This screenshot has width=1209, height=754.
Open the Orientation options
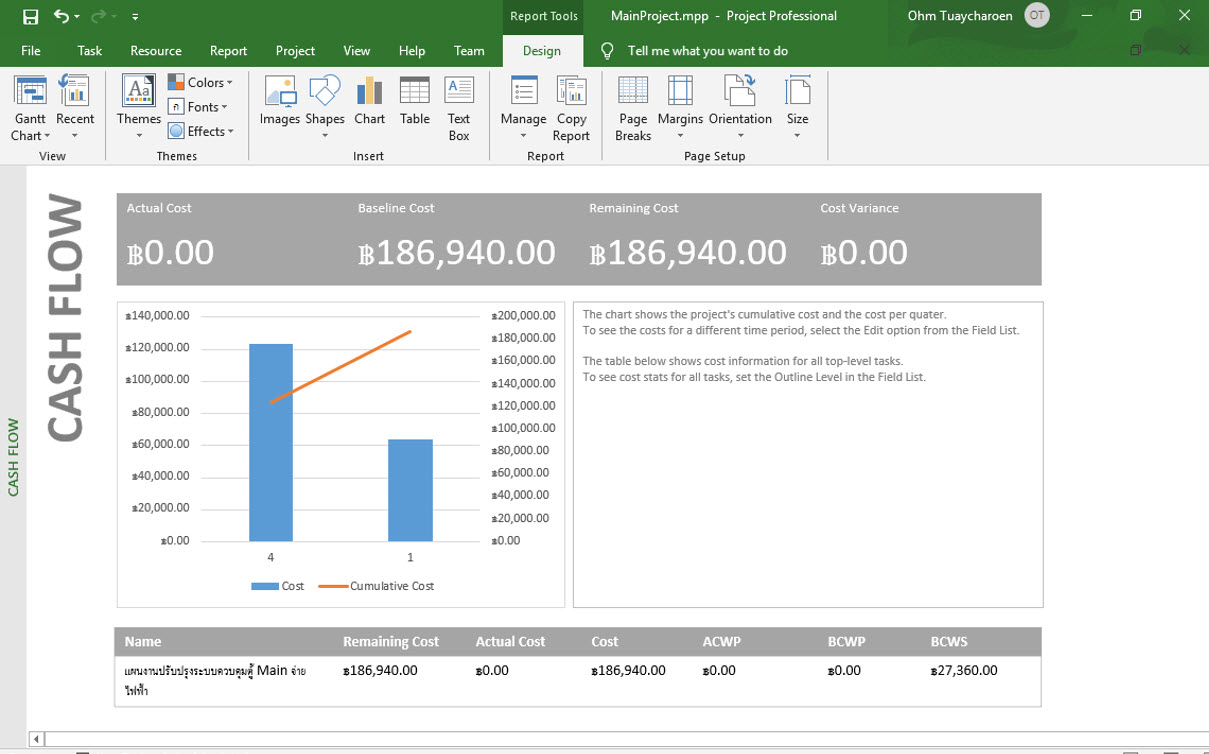pos(739,105)
